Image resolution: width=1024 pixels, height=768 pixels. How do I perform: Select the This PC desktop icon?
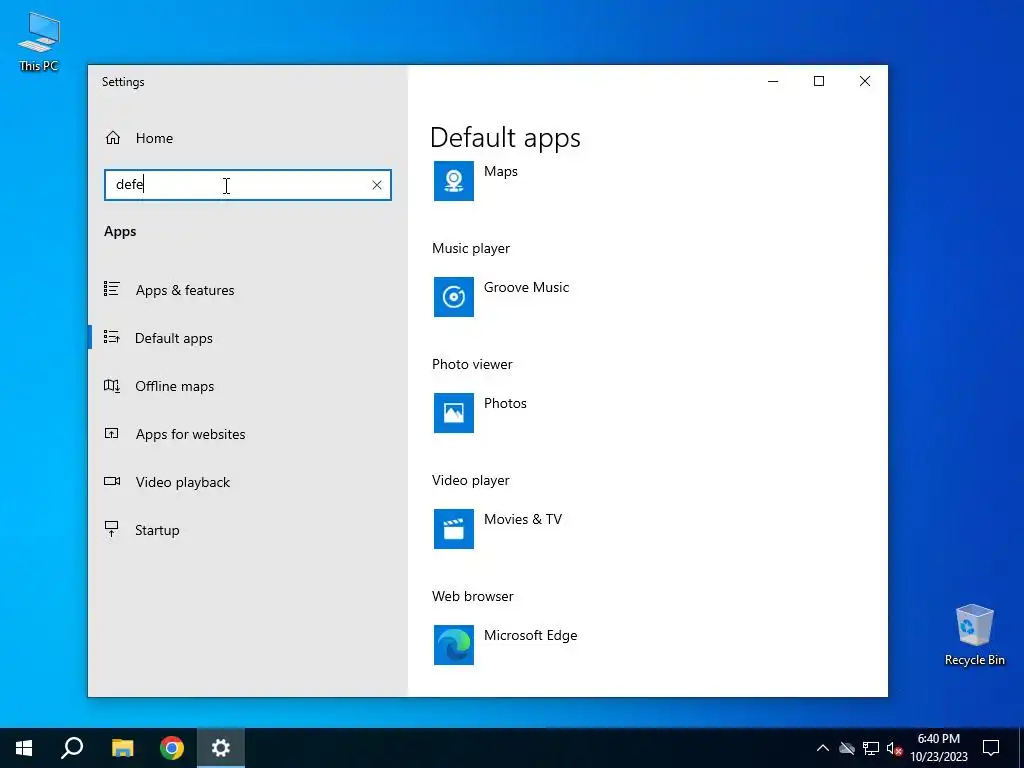(x=39, y=42)
